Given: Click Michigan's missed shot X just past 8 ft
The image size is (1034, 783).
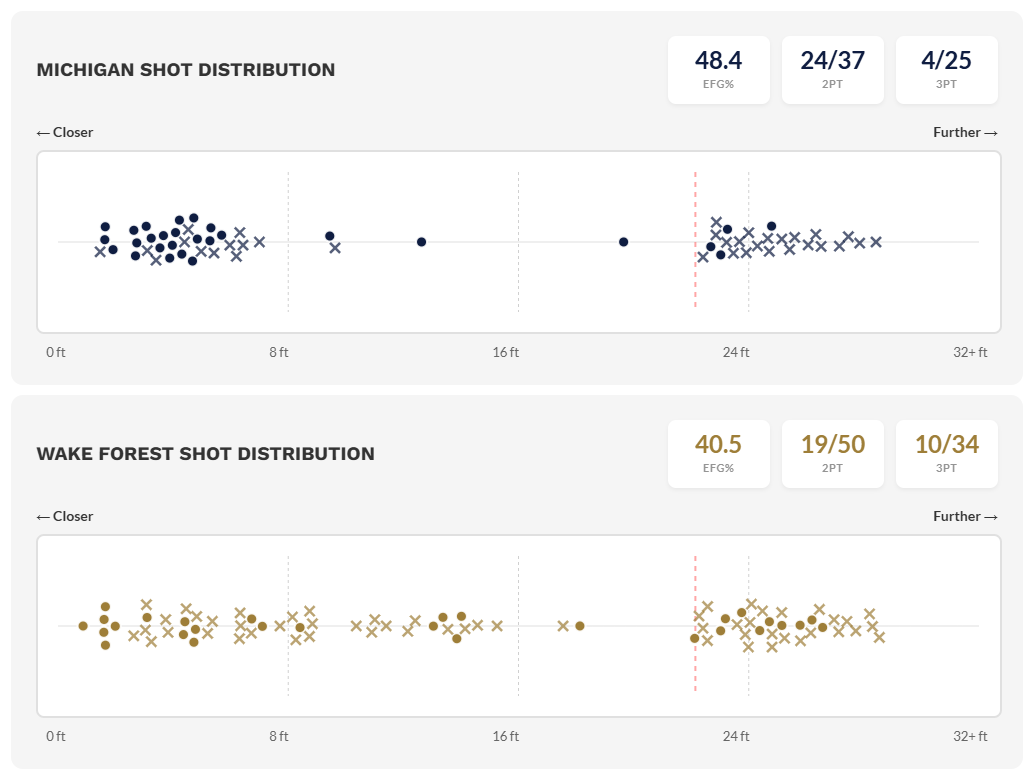Looking at the screenshot, I should 335,248.
